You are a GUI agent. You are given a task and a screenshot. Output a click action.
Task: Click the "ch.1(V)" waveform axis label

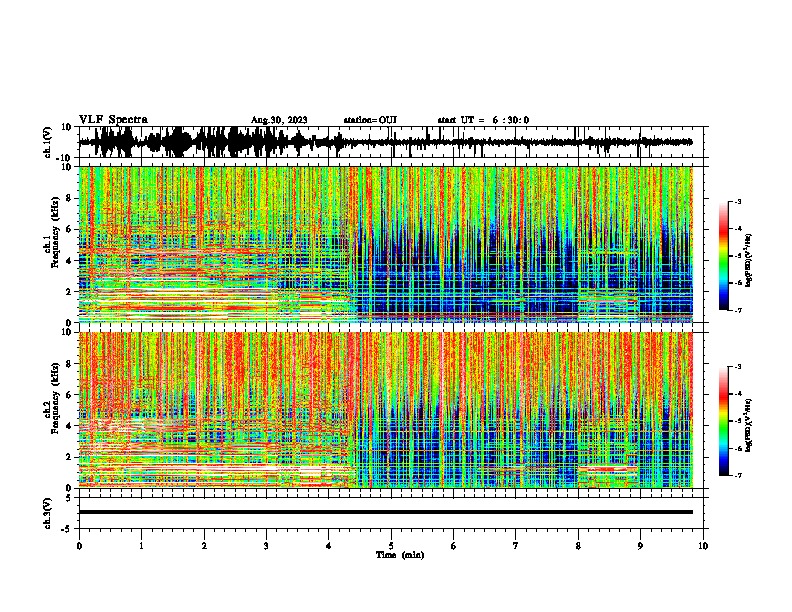(x=48, y=142)
